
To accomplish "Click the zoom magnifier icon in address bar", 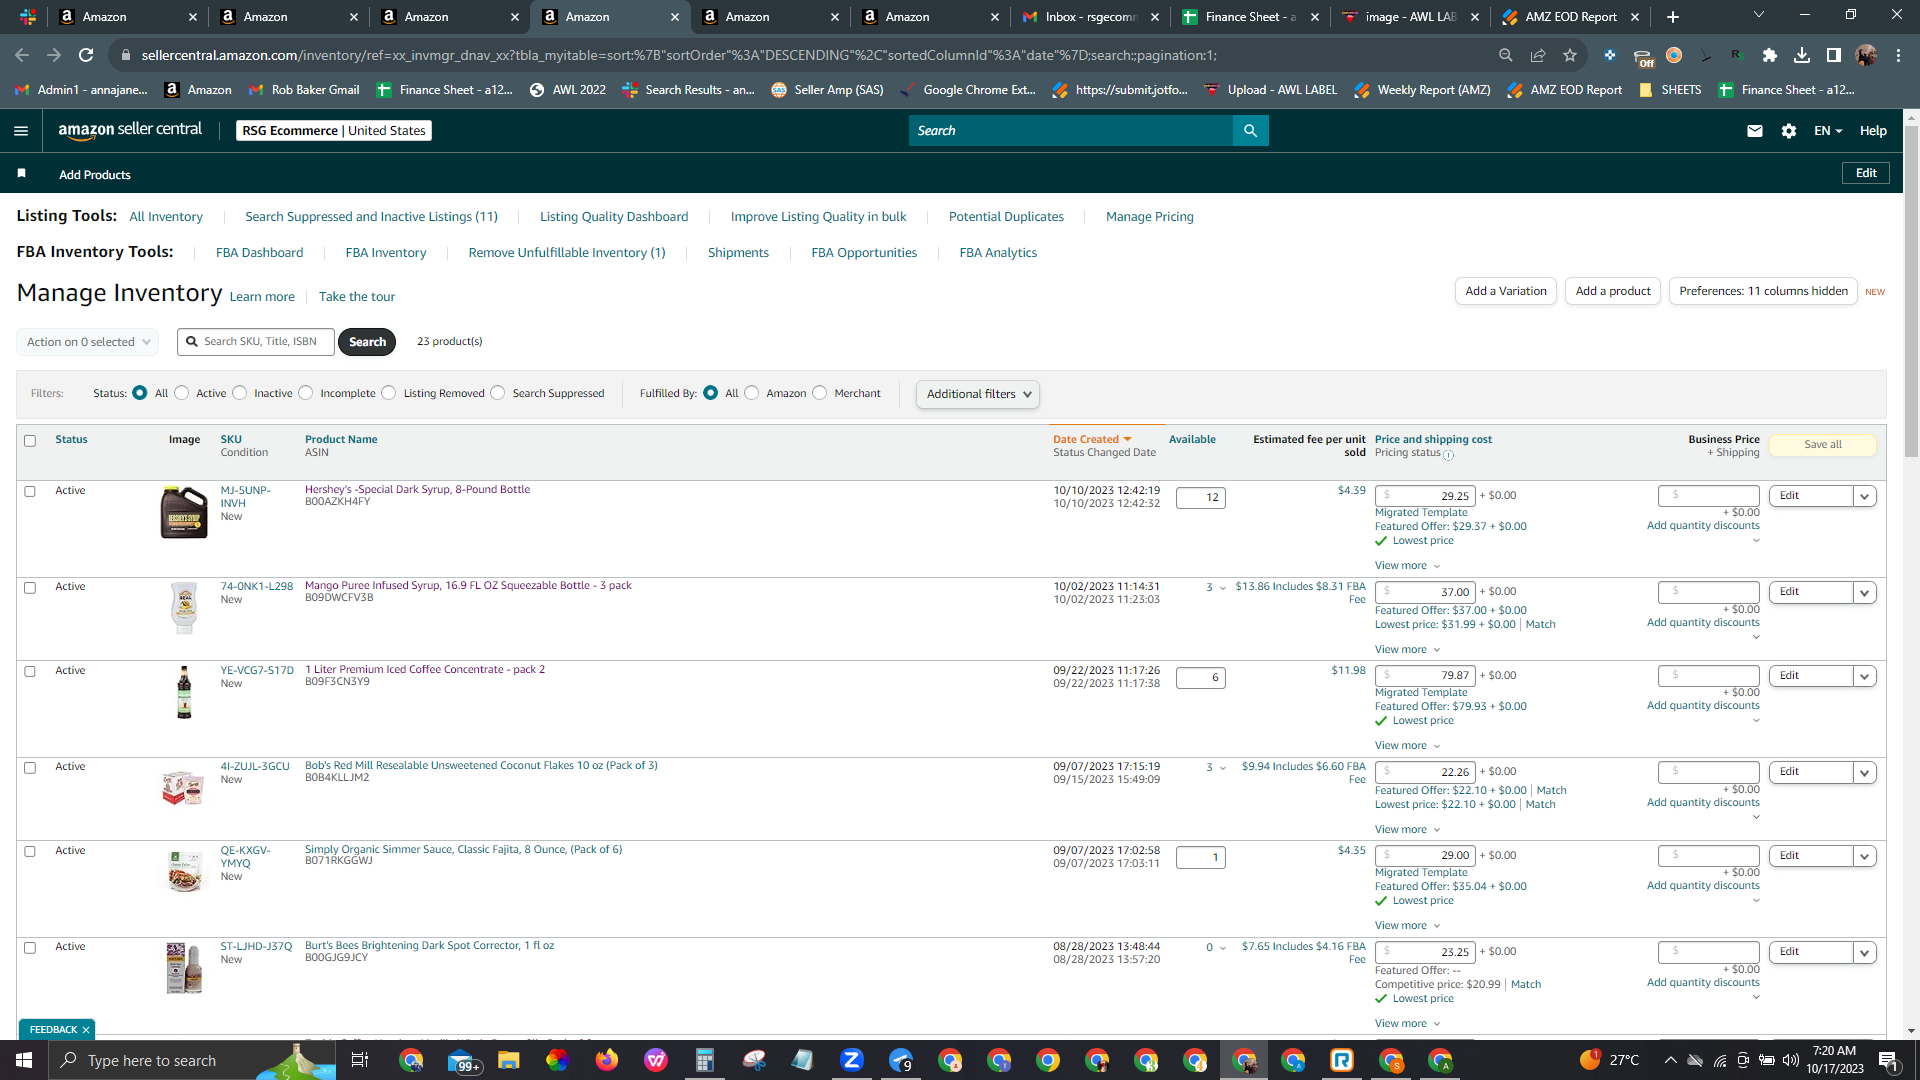I will pyautogui.click(x=1506, y=56).
